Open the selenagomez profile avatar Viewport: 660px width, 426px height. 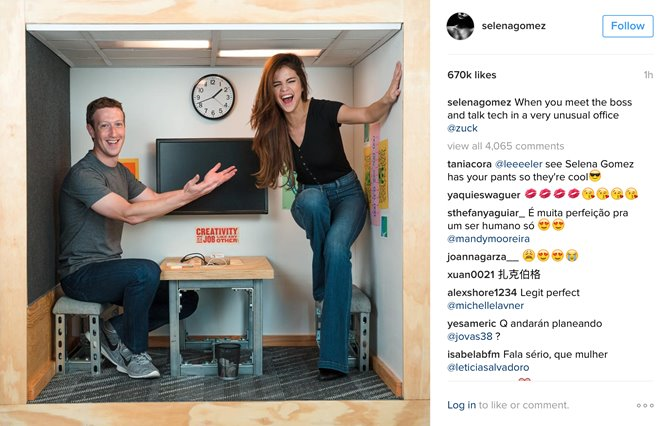(x=460, y=26)
